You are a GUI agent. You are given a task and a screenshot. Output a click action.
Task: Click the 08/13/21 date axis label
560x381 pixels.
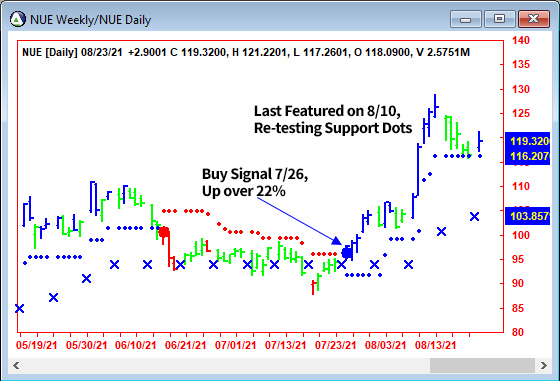435,345
